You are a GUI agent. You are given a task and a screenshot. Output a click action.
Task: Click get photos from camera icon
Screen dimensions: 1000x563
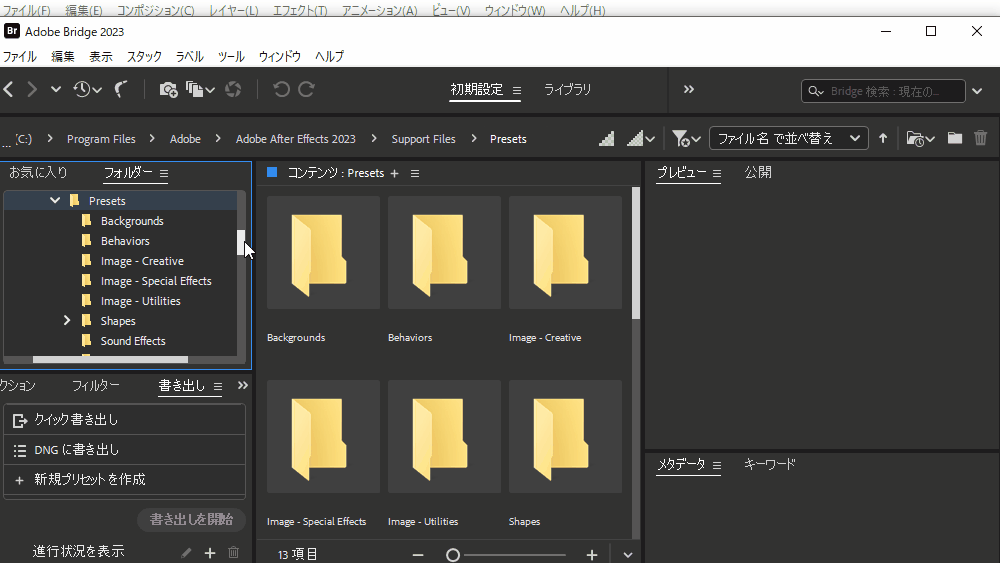[168, 89]
